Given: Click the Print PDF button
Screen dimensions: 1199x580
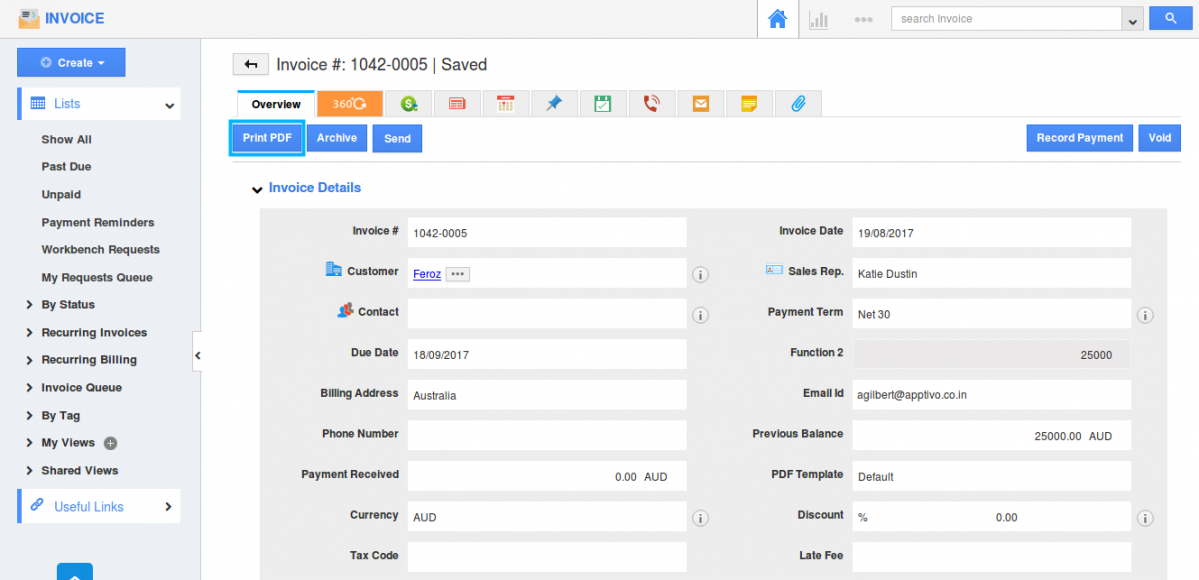Looking at the screenshot, I should coord(267,138).
